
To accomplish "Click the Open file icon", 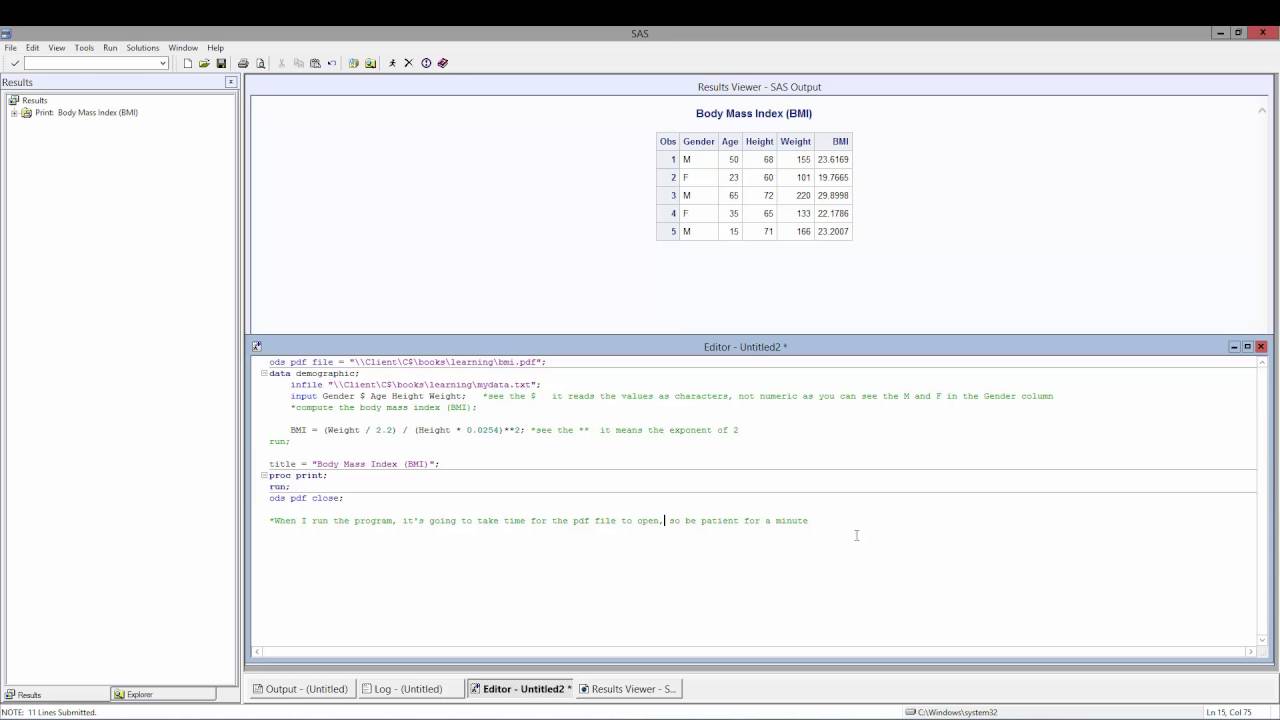I will pyautogui.click(x=204, y=63).
